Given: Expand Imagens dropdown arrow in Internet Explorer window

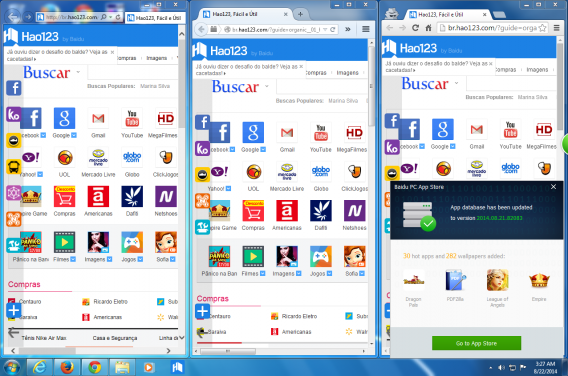Looking at the screenshot, I should pyautogui.click(x=109, y=259).
